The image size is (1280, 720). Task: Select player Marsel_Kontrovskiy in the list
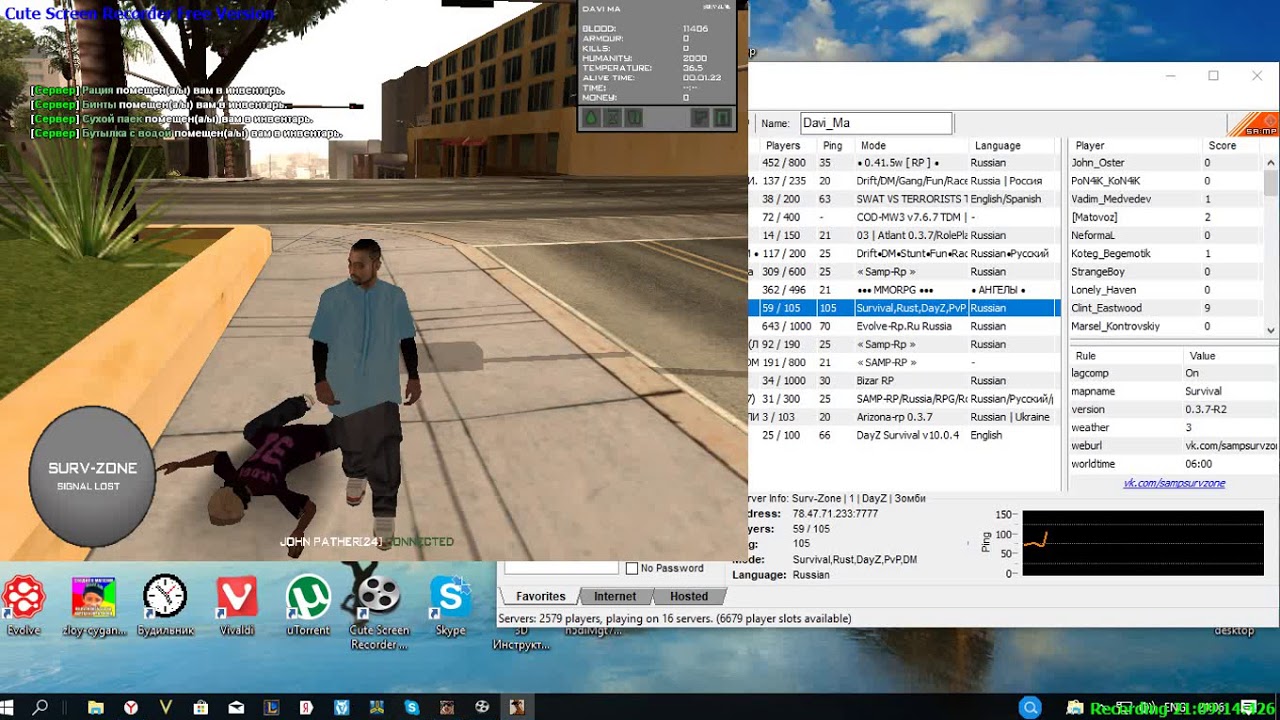[x=1166, y=326]
